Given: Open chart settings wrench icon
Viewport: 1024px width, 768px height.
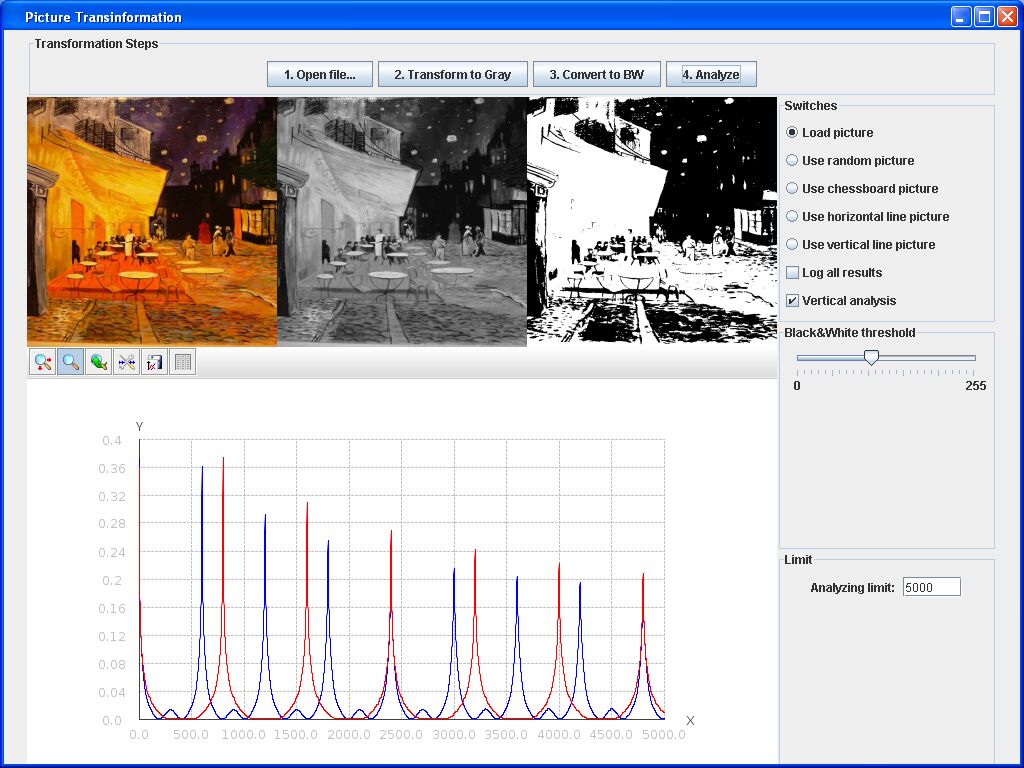Looking at the screenshot, I should 127,363.
